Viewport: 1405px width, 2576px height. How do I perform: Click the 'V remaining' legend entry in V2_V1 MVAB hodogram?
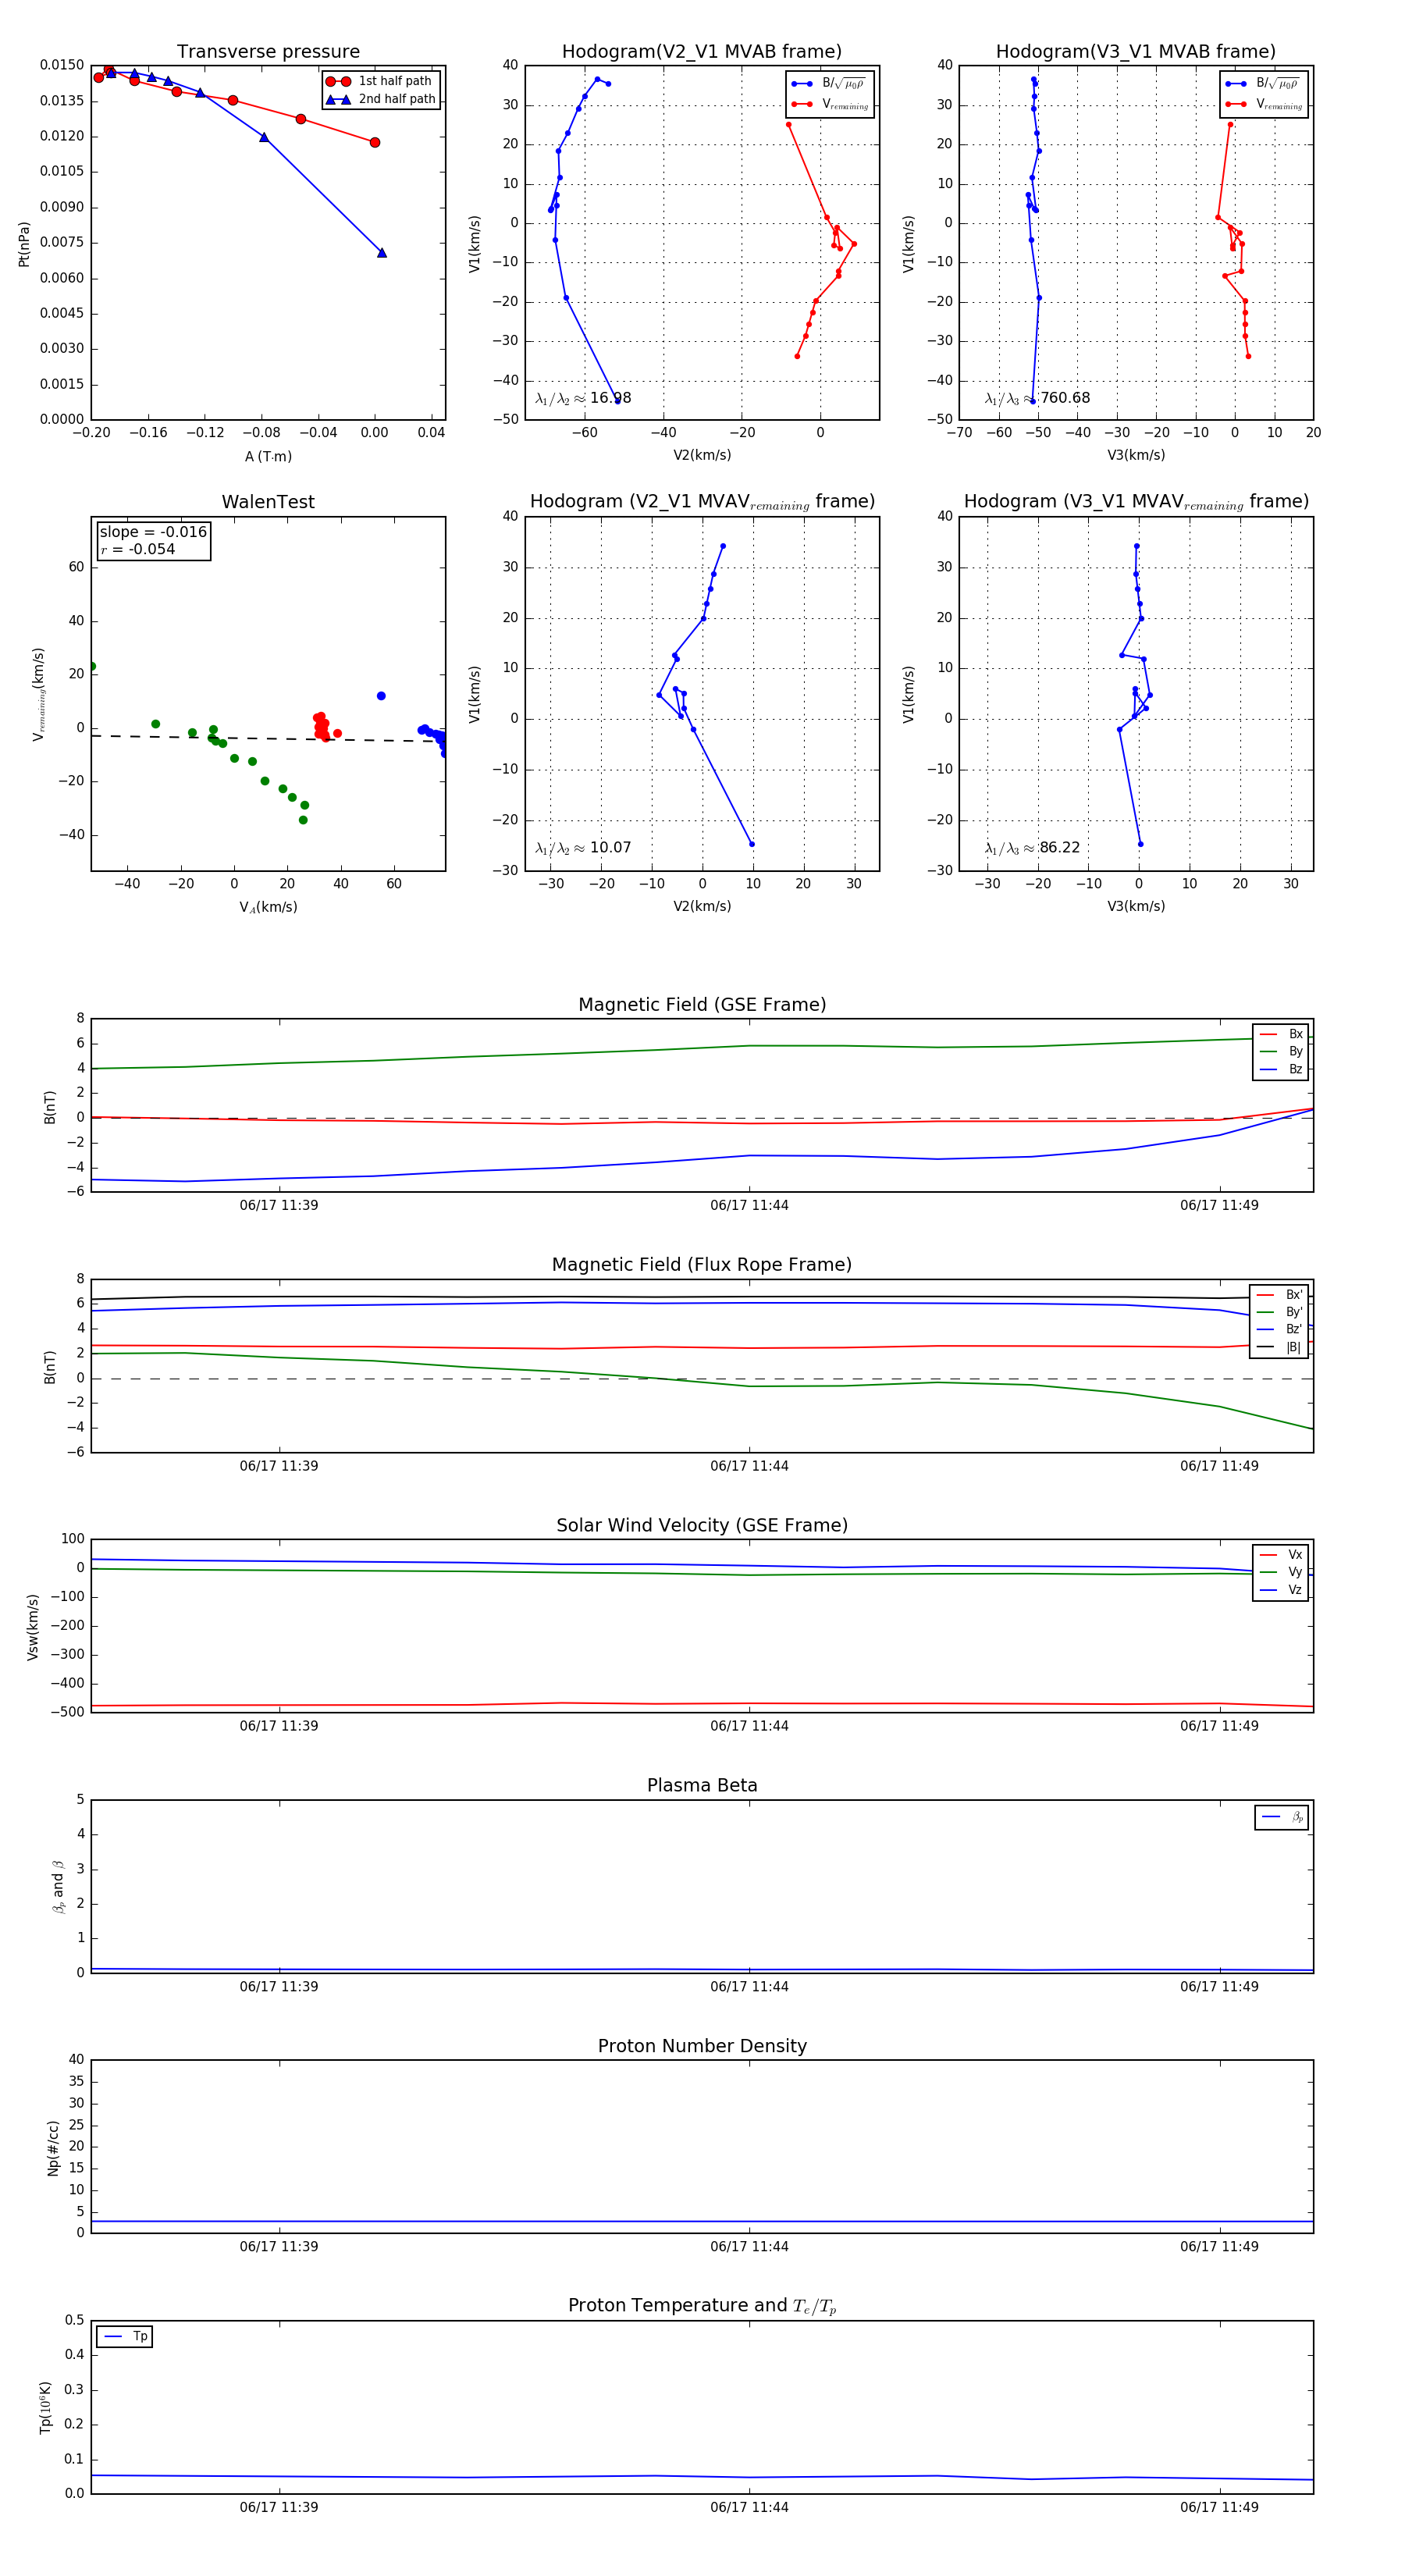(830, 104)
